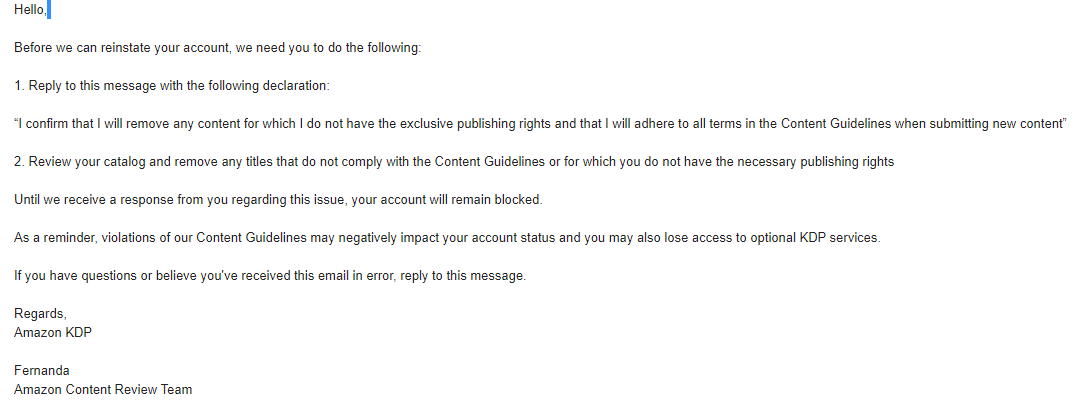1086x400 pixels.
Task: Click the "Amazon KDP" signature line
Action: [53, 332]
